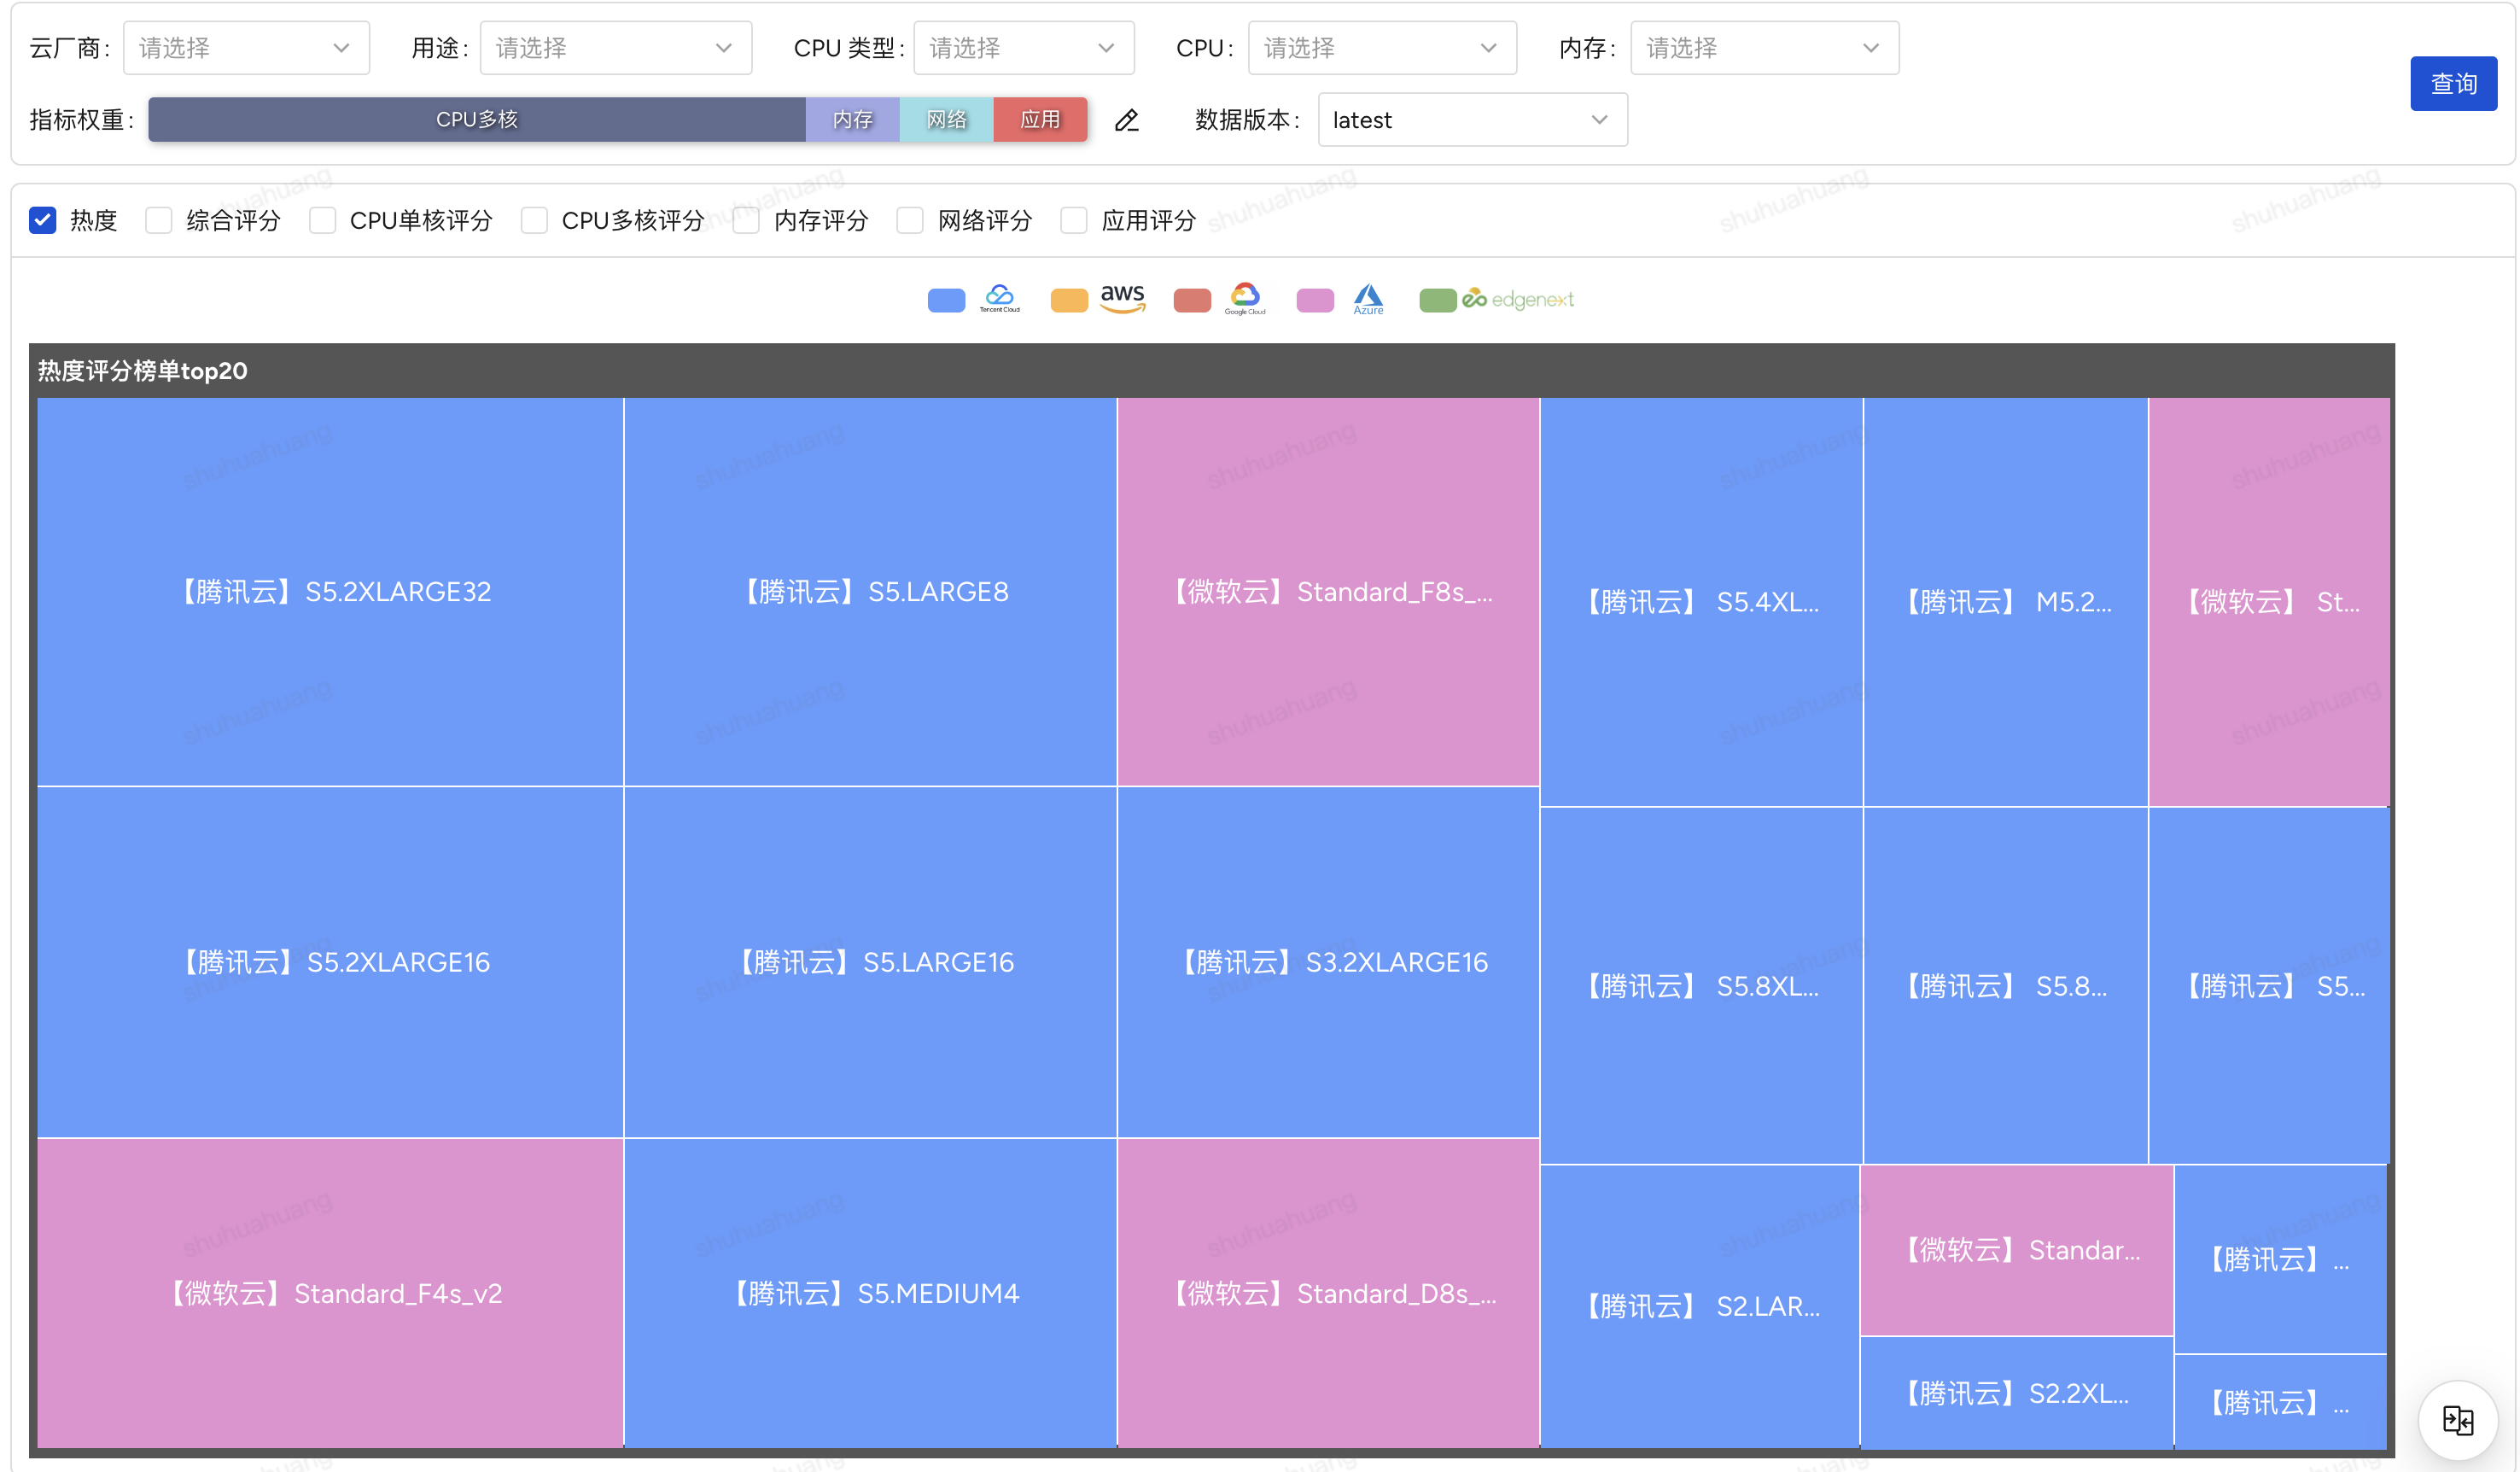The image size is (2520, 1472).
Task: Toggle the Azure legend logo
Action: click(1368, 298)
